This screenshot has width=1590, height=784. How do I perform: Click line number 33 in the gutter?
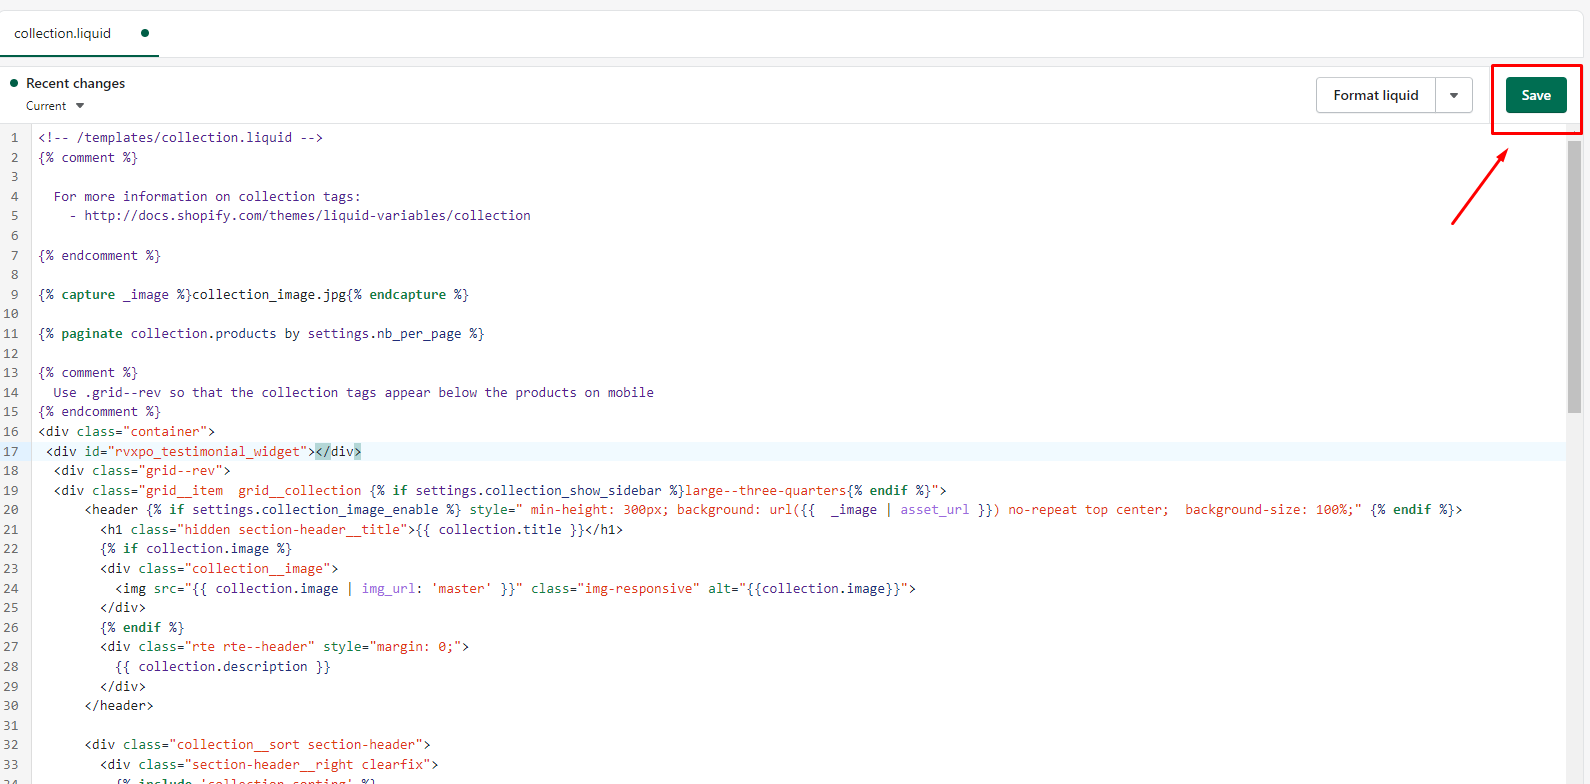(11, 764)
